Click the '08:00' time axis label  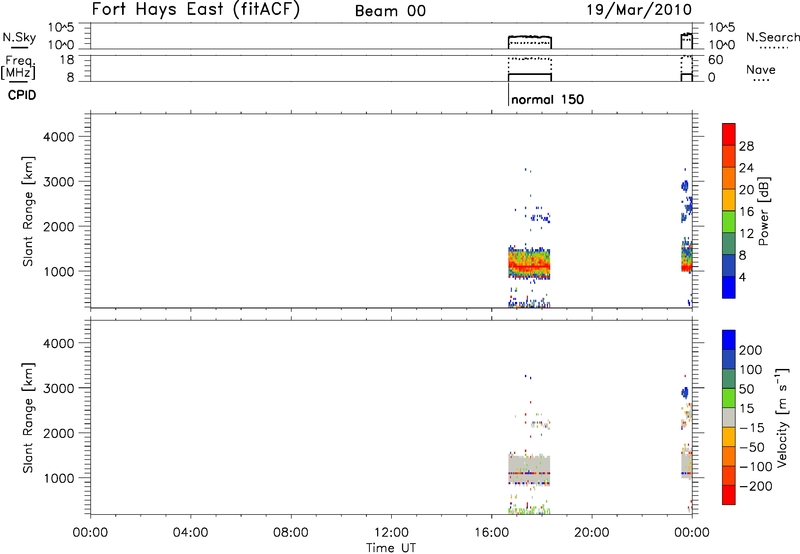click(291, 533)
